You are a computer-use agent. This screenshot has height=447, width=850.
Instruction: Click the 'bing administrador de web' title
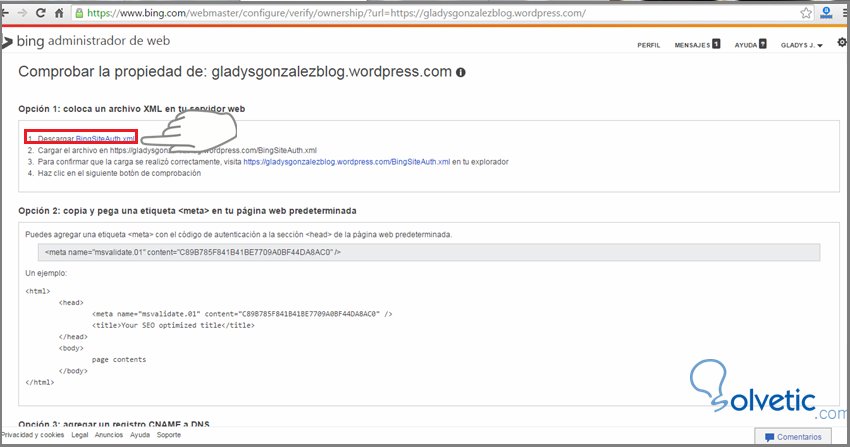[93, 41]
